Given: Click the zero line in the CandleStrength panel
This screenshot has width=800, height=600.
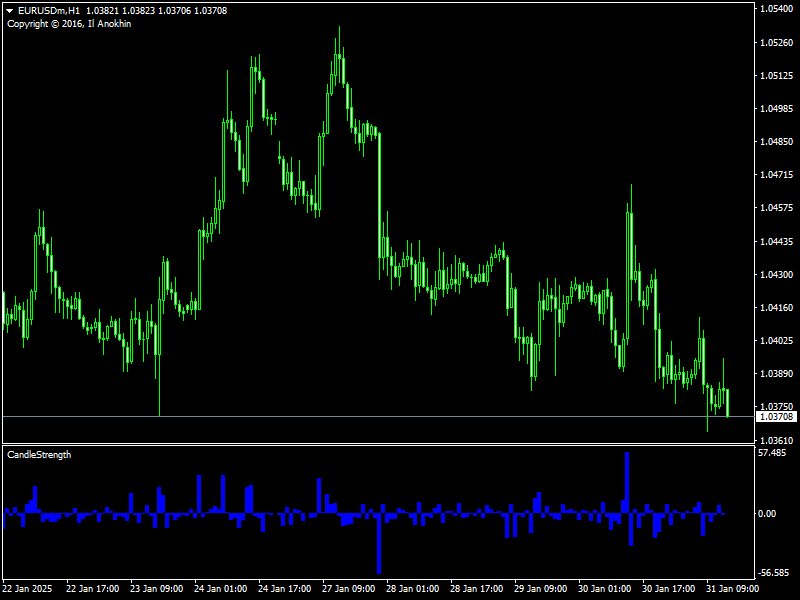Looking at the screenshot, I should (400, 512).
